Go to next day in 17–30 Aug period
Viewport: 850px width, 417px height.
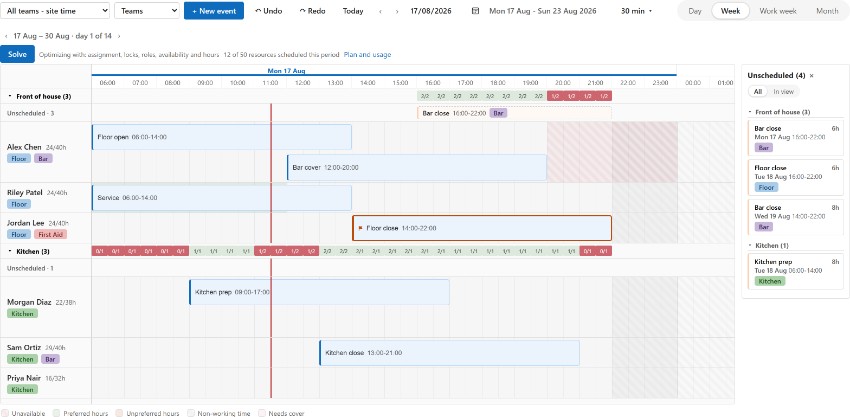(x=119, y=36)
